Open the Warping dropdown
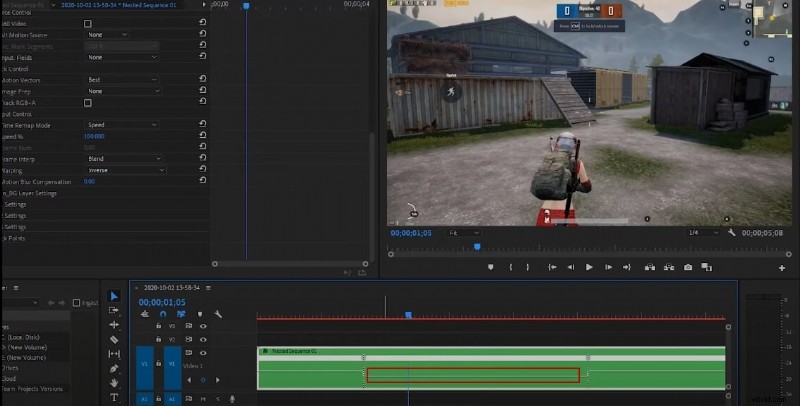 126,170
